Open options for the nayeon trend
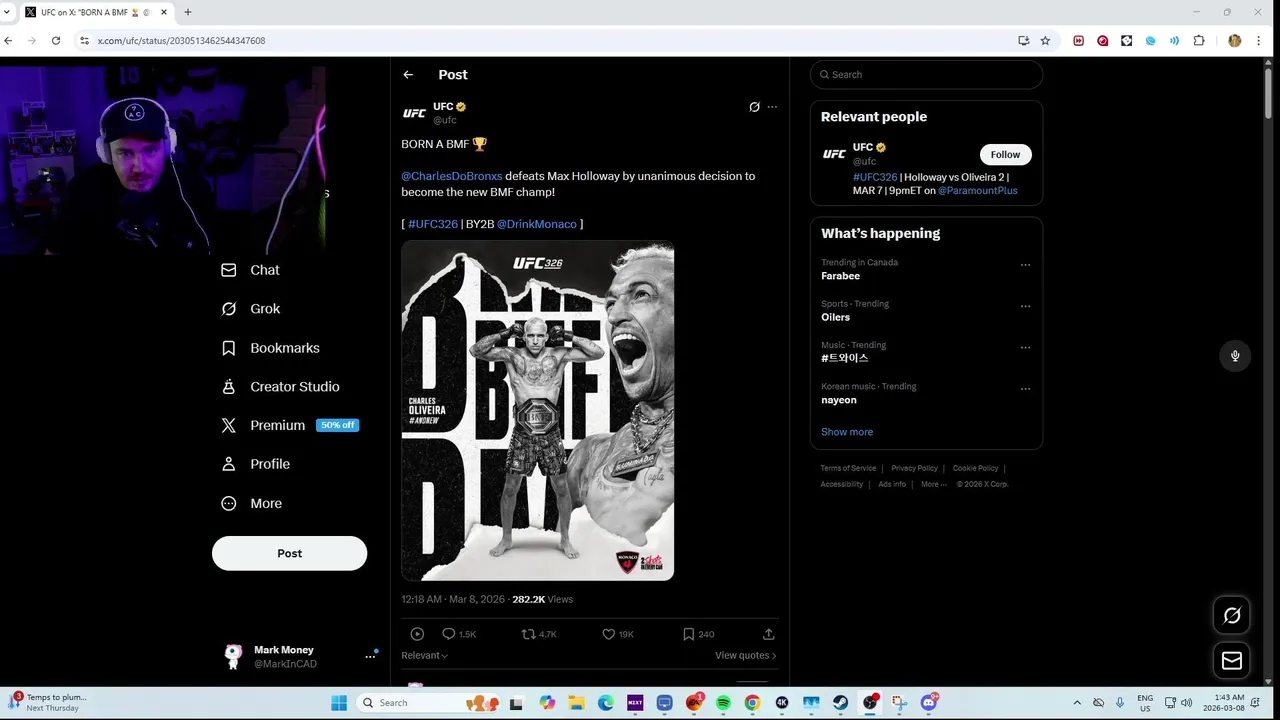This screenshot has width=1280, height=720. point(1025,389)
